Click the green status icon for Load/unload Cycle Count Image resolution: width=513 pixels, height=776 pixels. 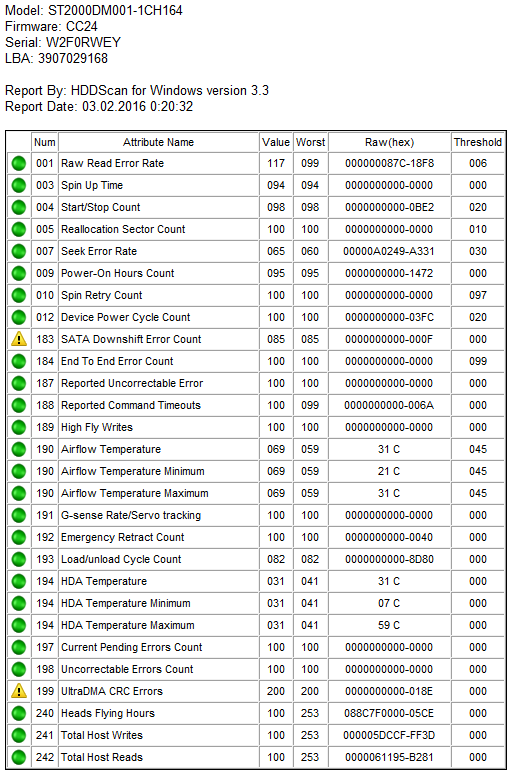pyautogui.click(x=19, y=559)
